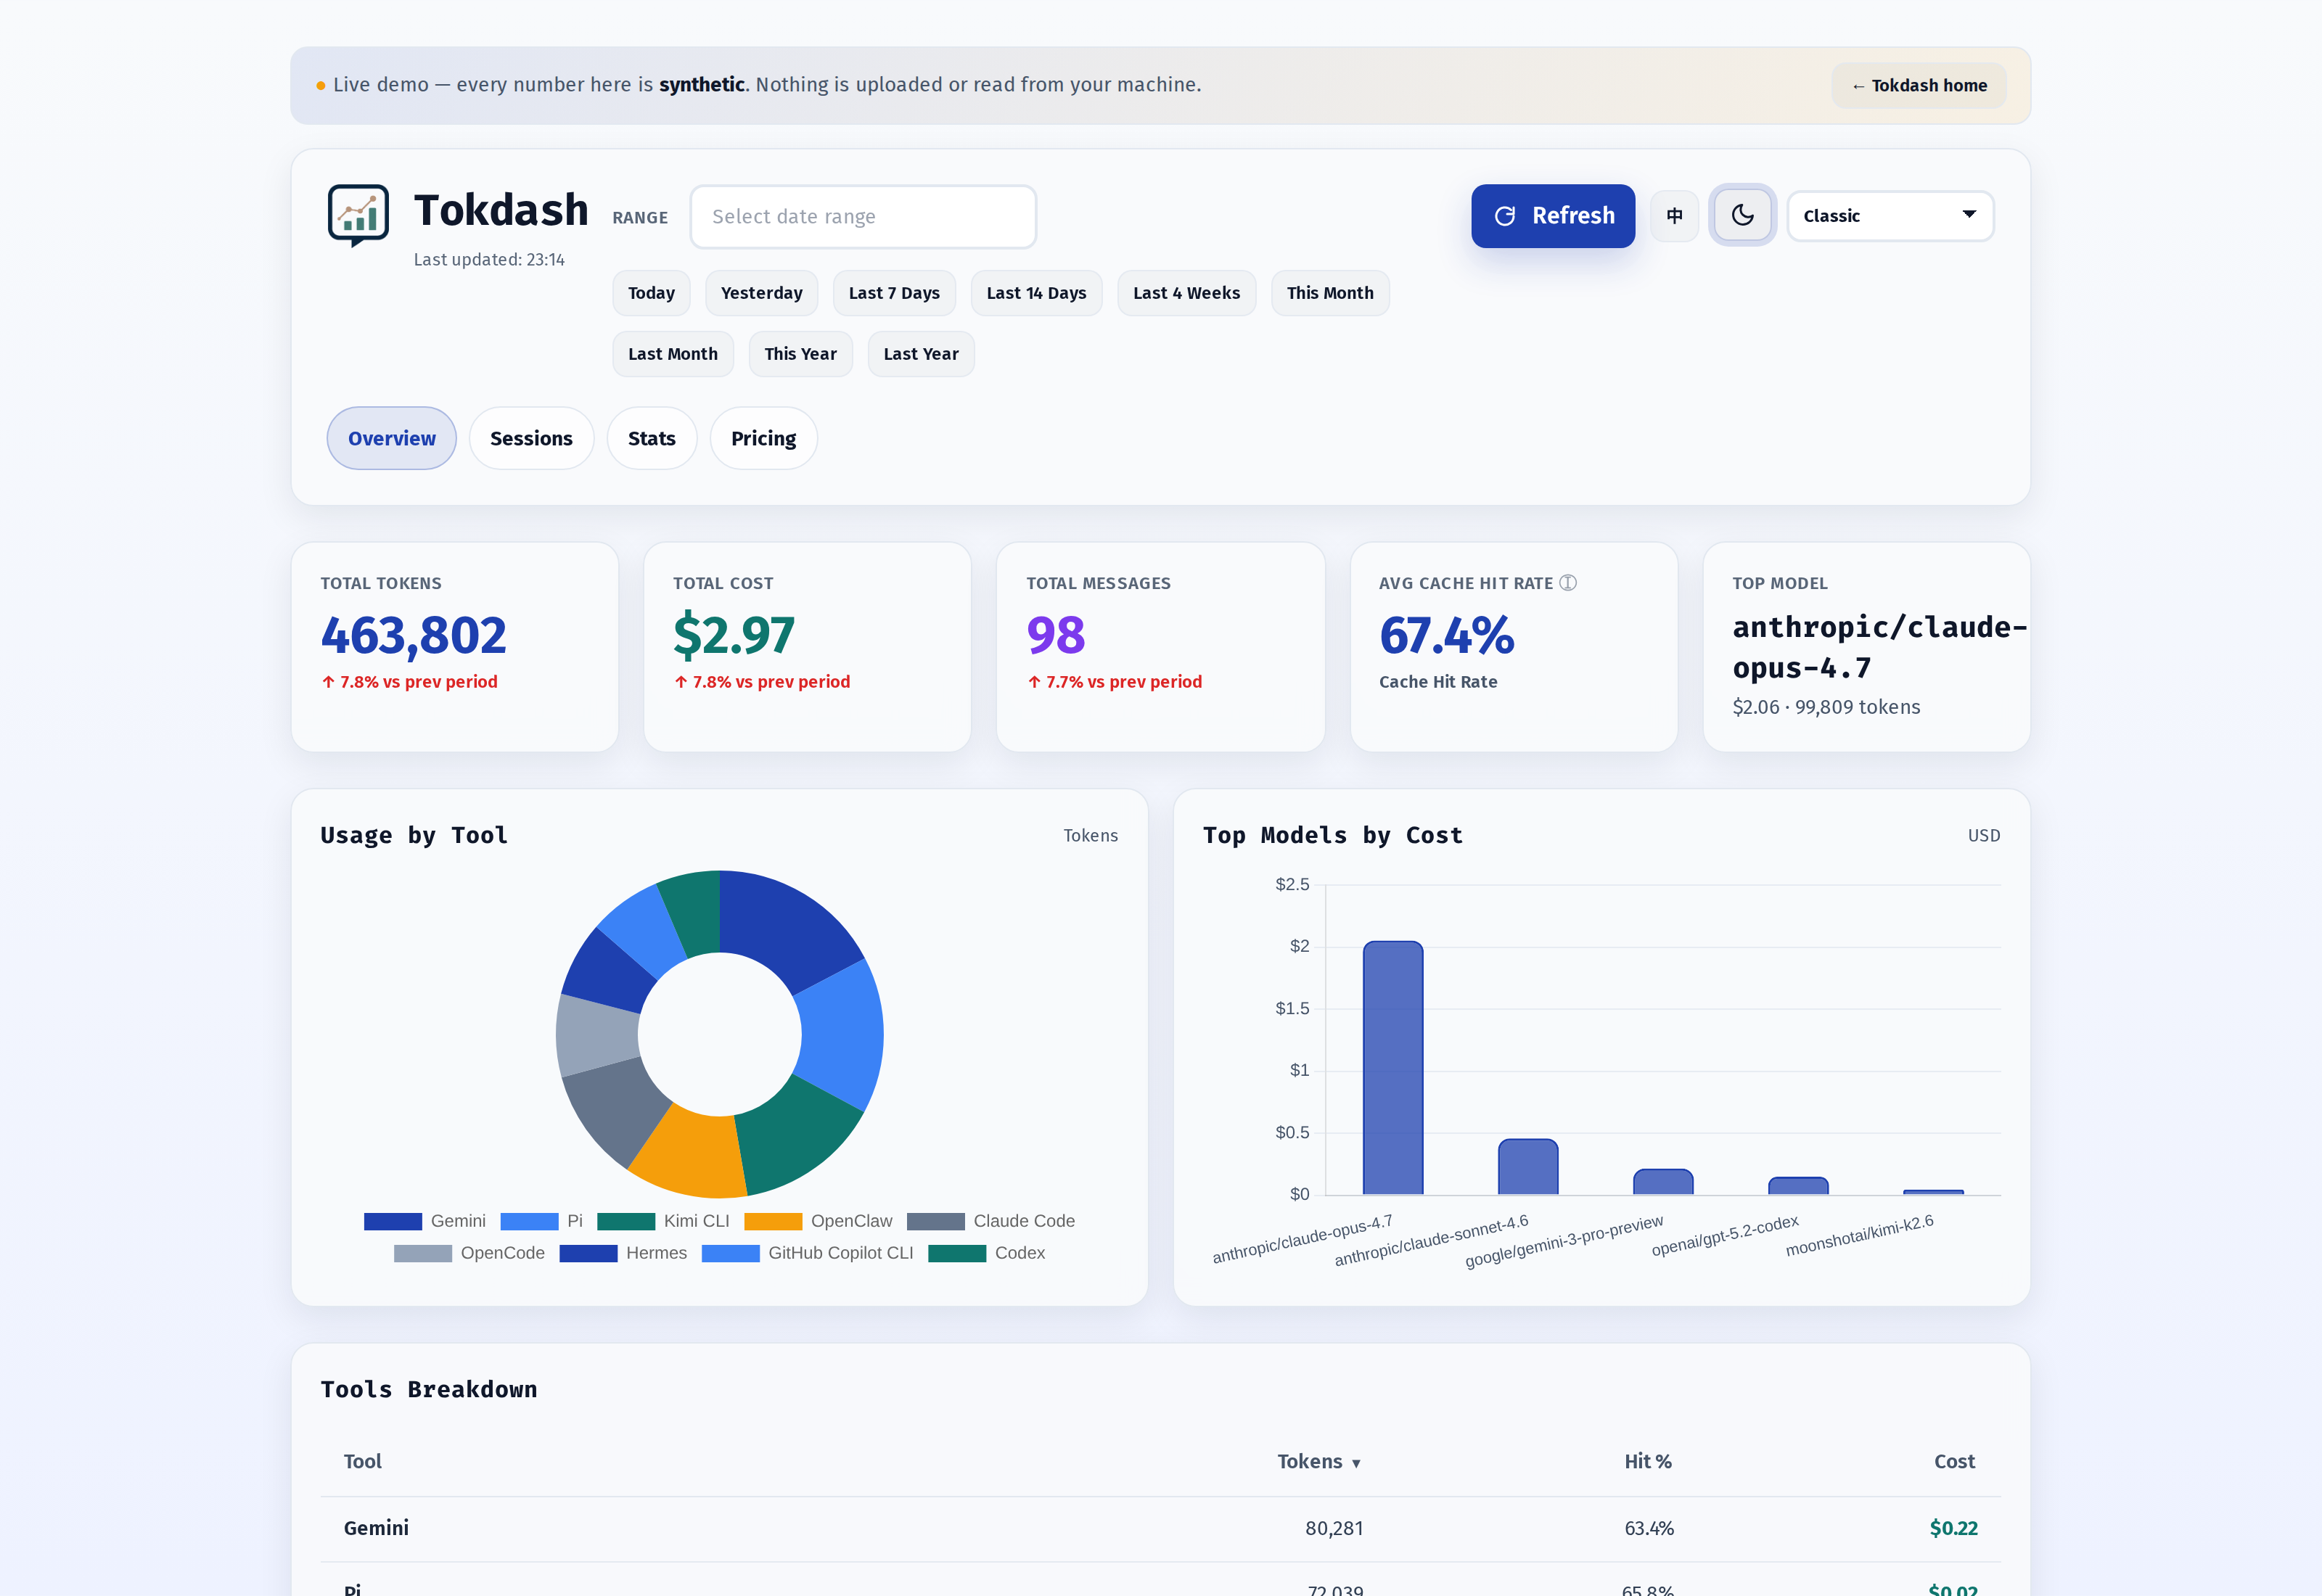Open the Sessions tab
The width and height of the screenshot is (2322, 1596).
tap(531, 438)
